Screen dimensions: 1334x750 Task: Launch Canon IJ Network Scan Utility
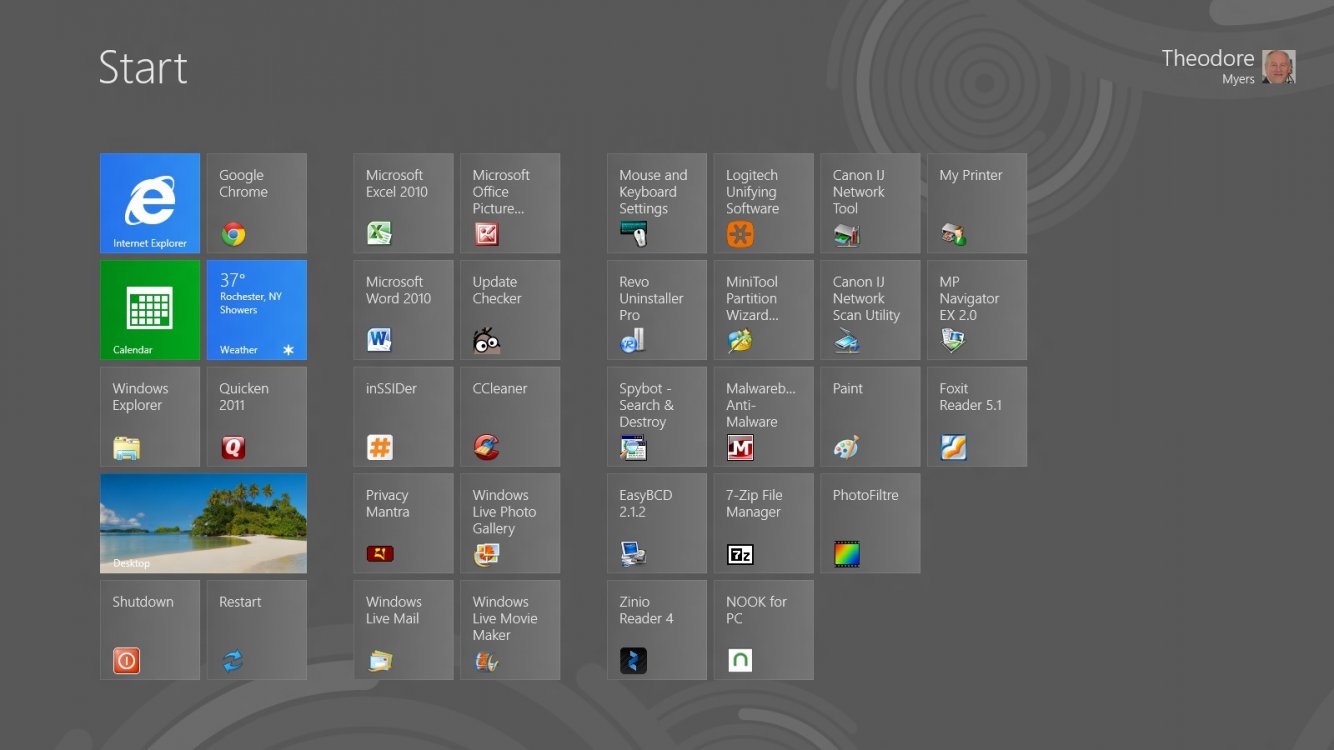870,310
